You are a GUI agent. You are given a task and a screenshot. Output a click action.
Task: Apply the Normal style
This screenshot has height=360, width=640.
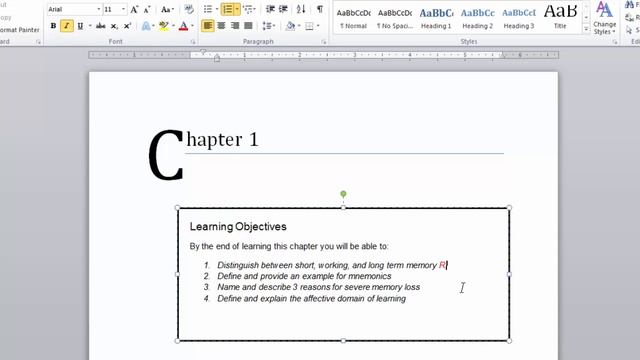tap(353, 18)
